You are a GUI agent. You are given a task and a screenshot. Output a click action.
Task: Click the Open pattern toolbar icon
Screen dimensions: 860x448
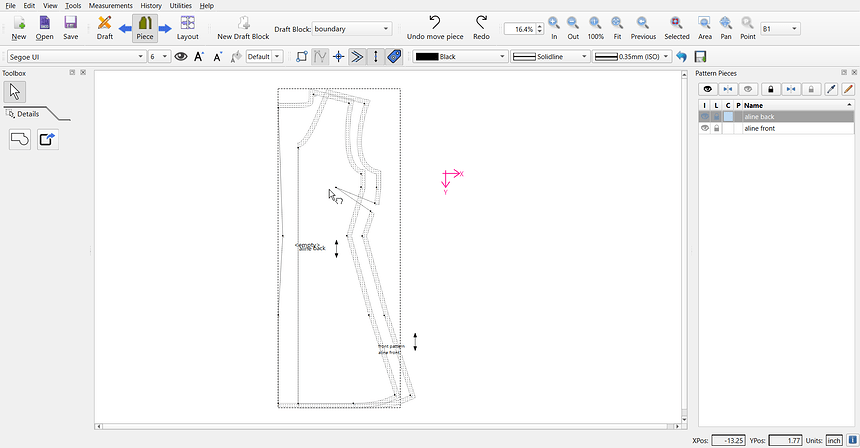(44, 28)
